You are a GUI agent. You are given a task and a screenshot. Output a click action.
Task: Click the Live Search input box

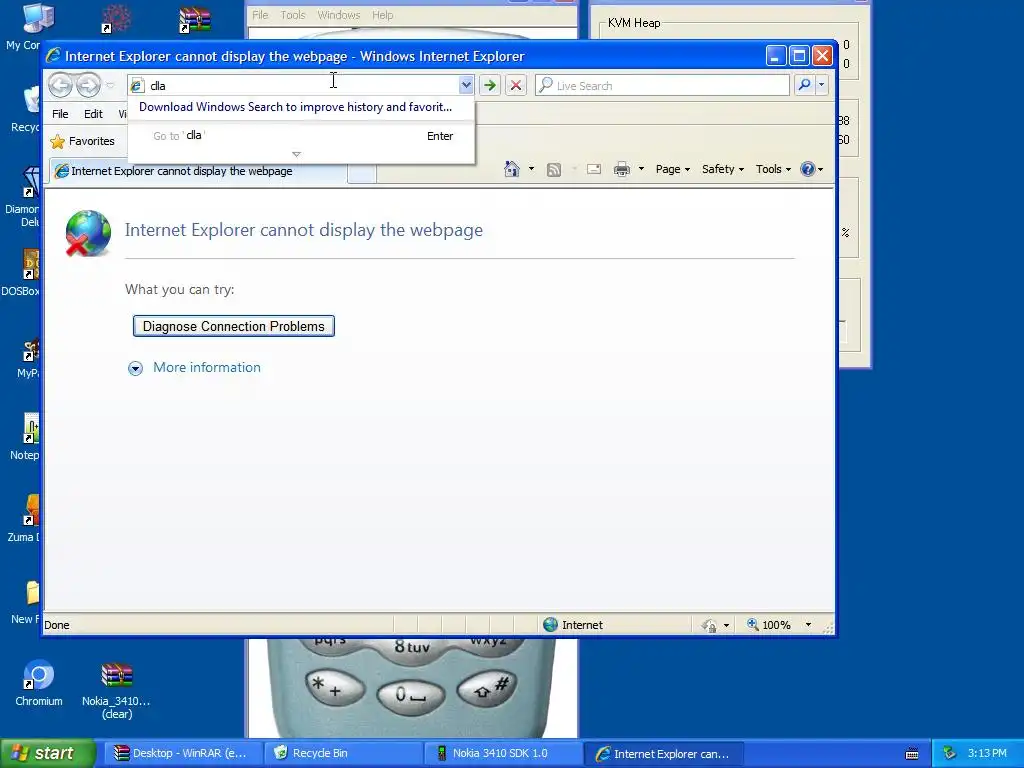pyautogui.click(x=662, y=86)
